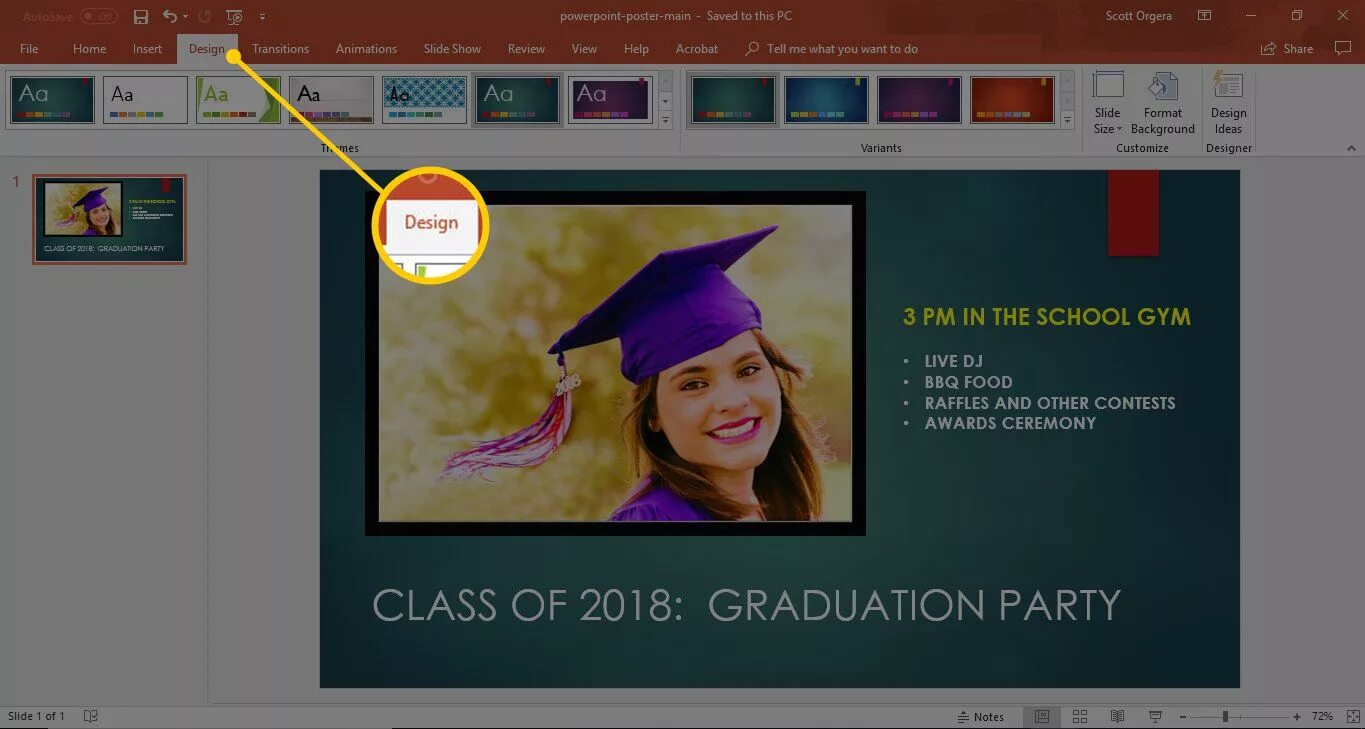
Task: Open Ribbon Display Options icon
Action: tap(1205, 16)
